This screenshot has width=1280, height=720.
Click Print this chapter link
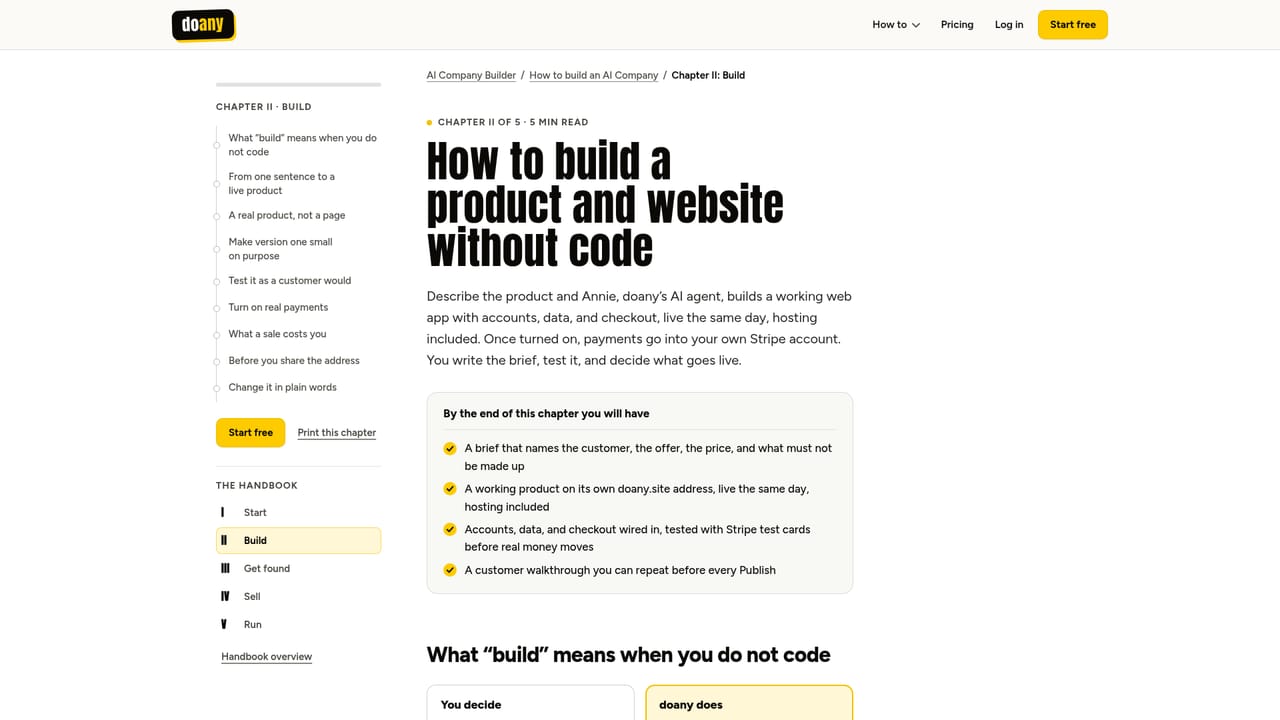(x=337, y=433)
